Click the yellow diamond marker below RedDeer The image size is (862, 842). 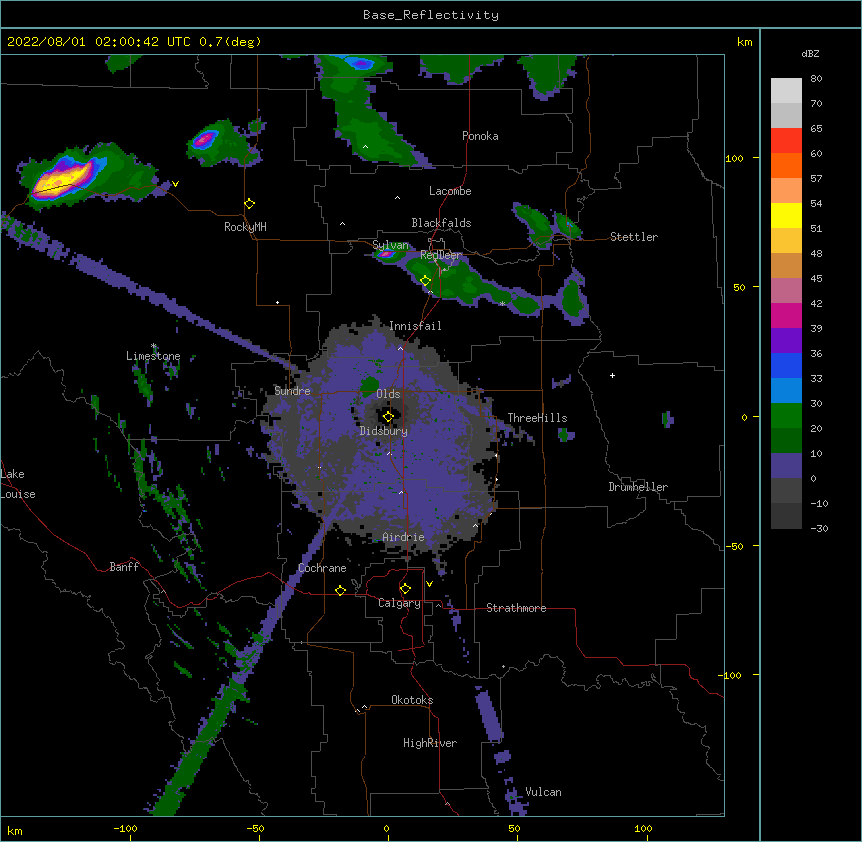[x=425, y=281]
